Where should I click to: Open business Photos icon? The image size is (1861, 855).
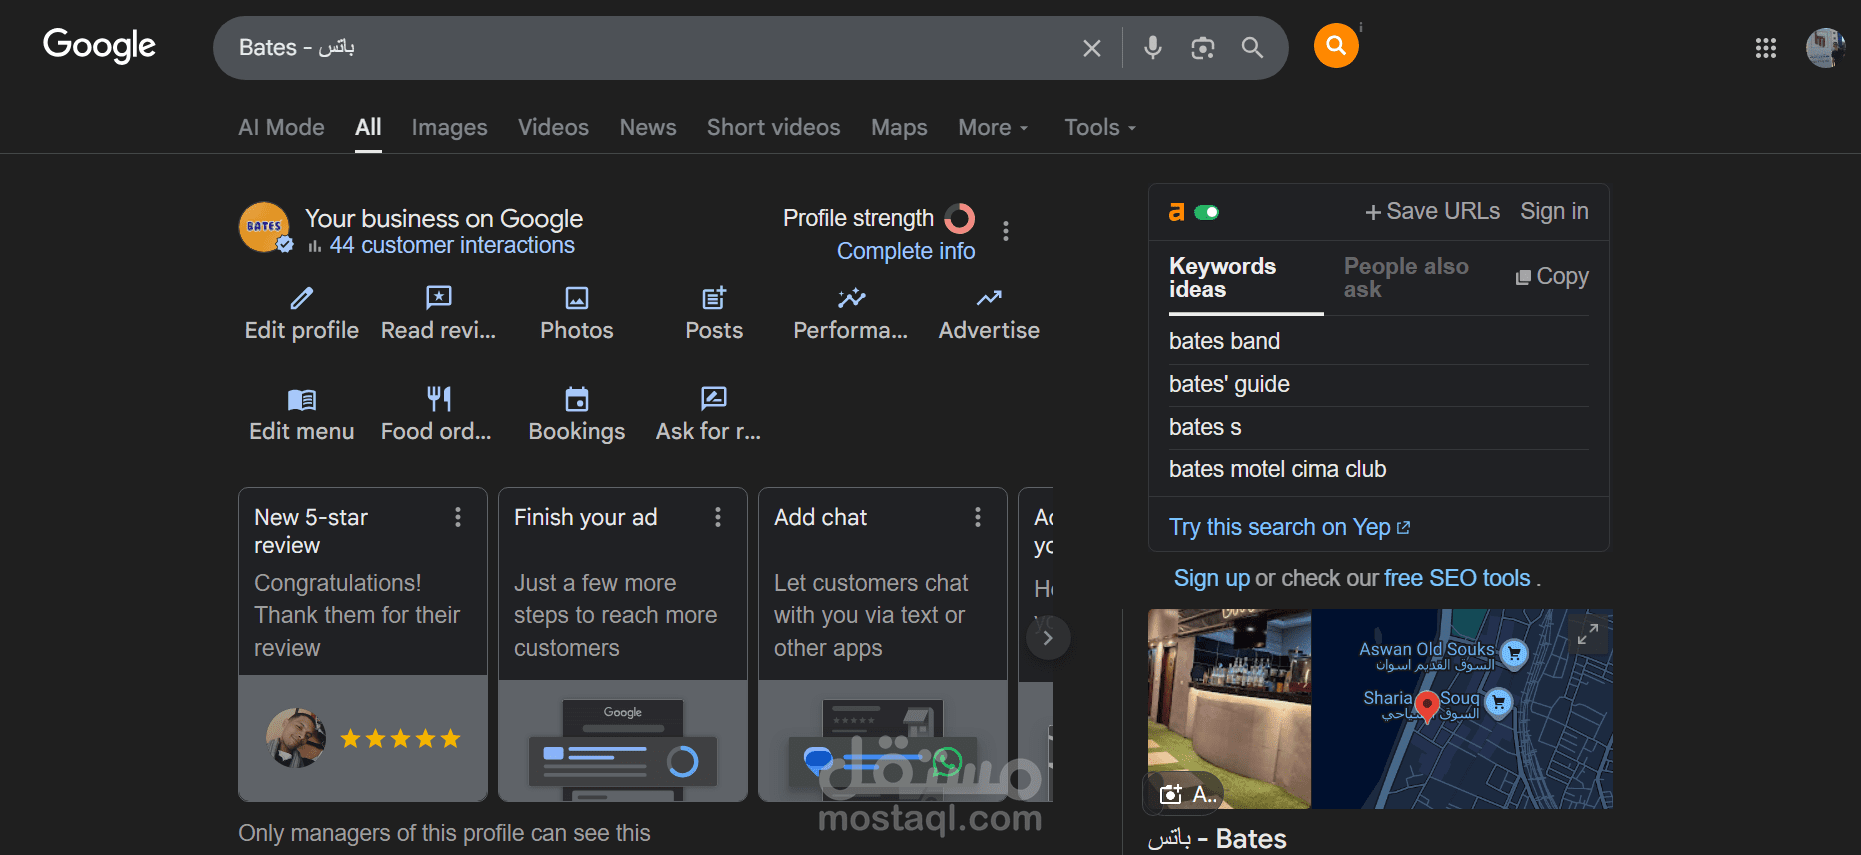tap(577, 298)
